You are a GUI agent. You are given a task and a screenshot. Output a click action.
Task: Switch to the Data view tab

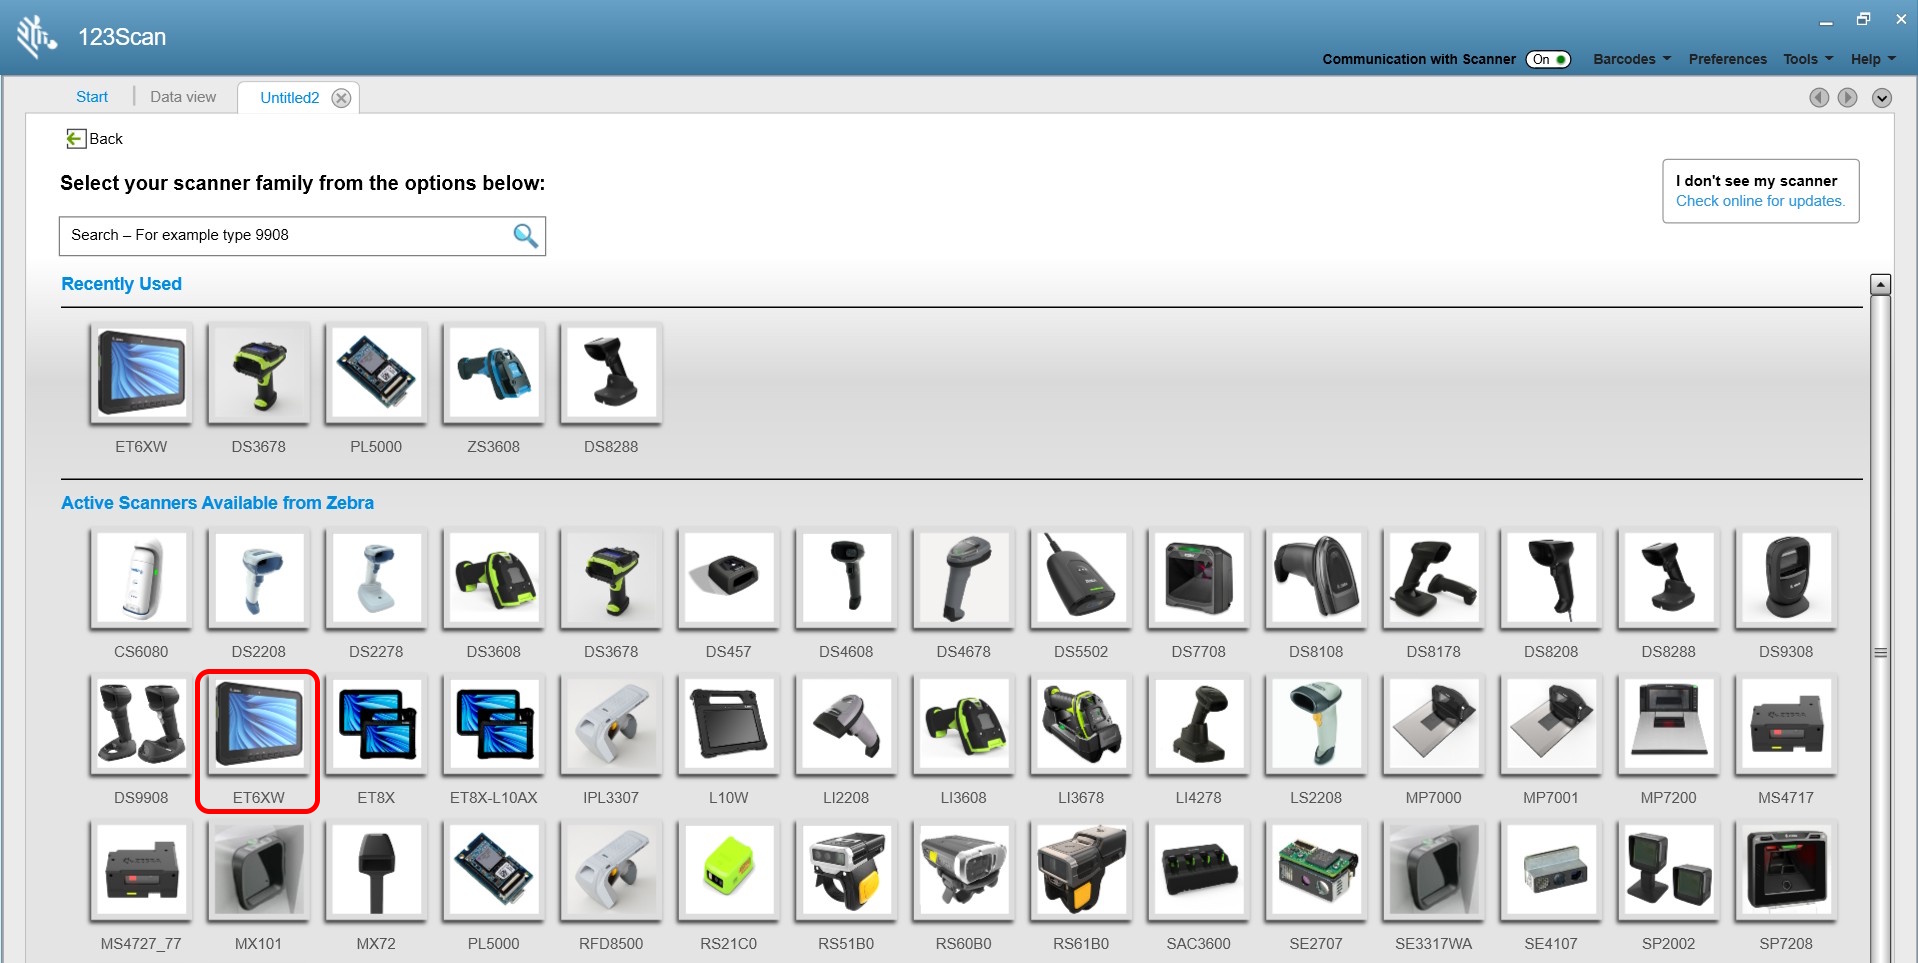(183, 97)
